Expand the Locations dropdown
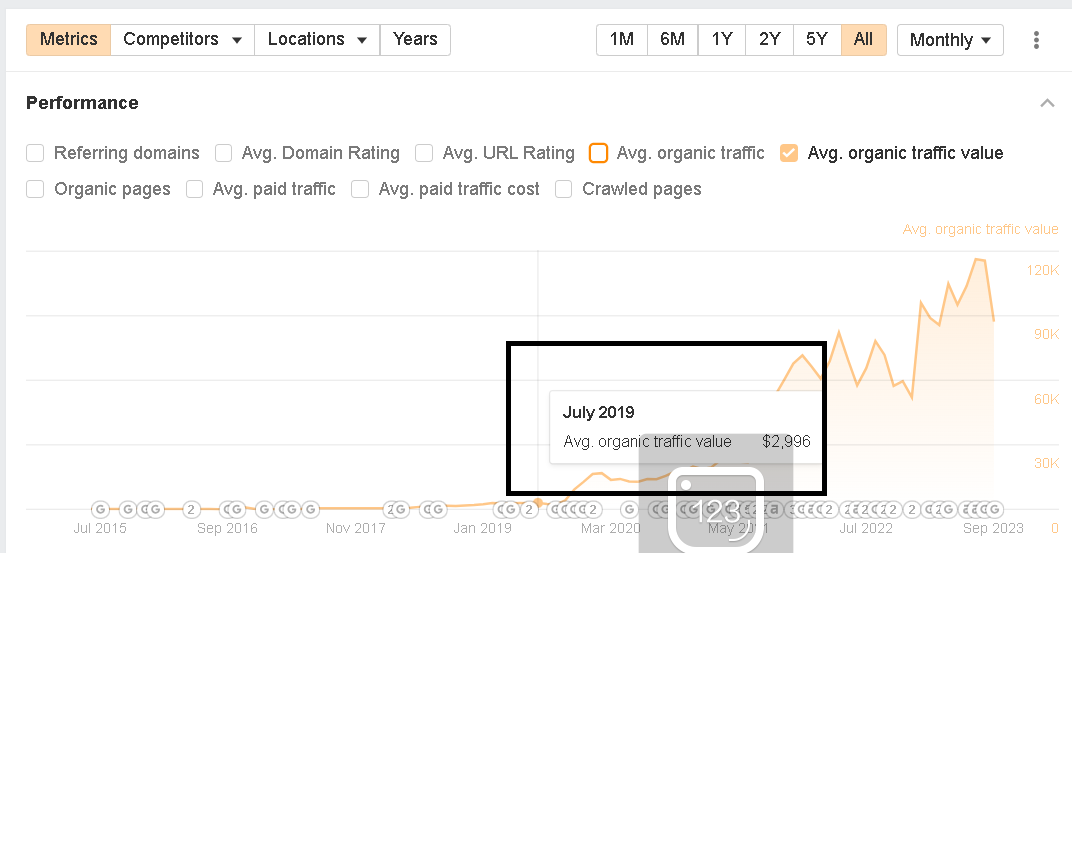This screenshot has height=851, width=1085. (317, 40)
